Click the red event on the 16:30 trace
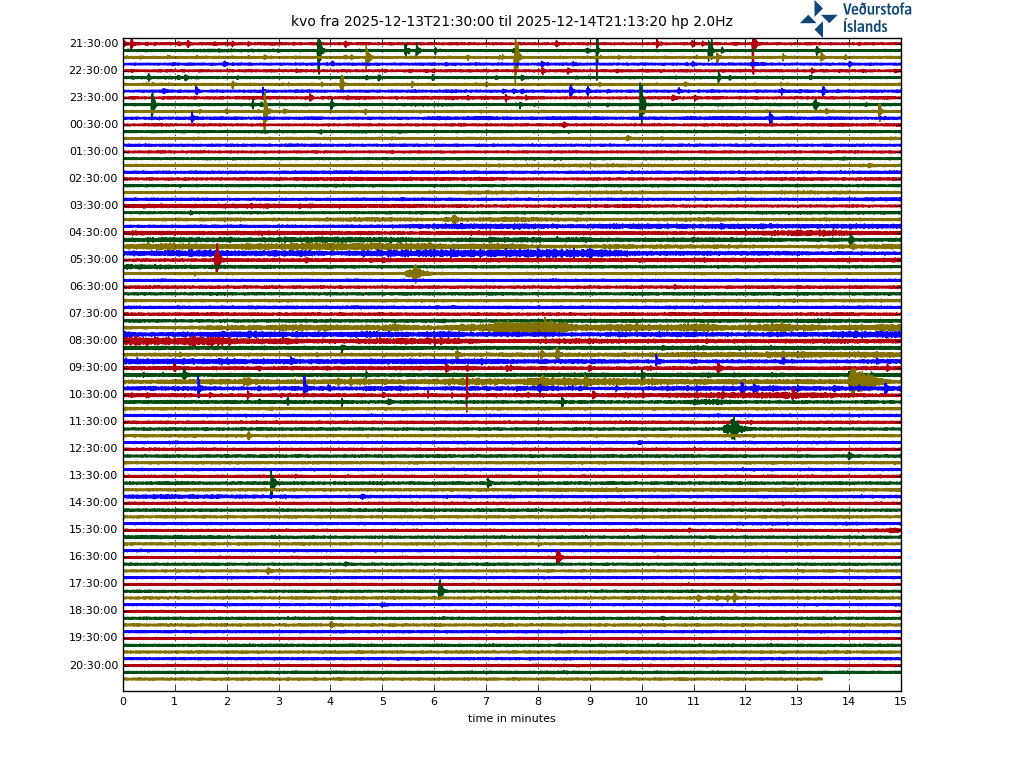Viewport: 1024px width, 768px height. coord(559,557)
